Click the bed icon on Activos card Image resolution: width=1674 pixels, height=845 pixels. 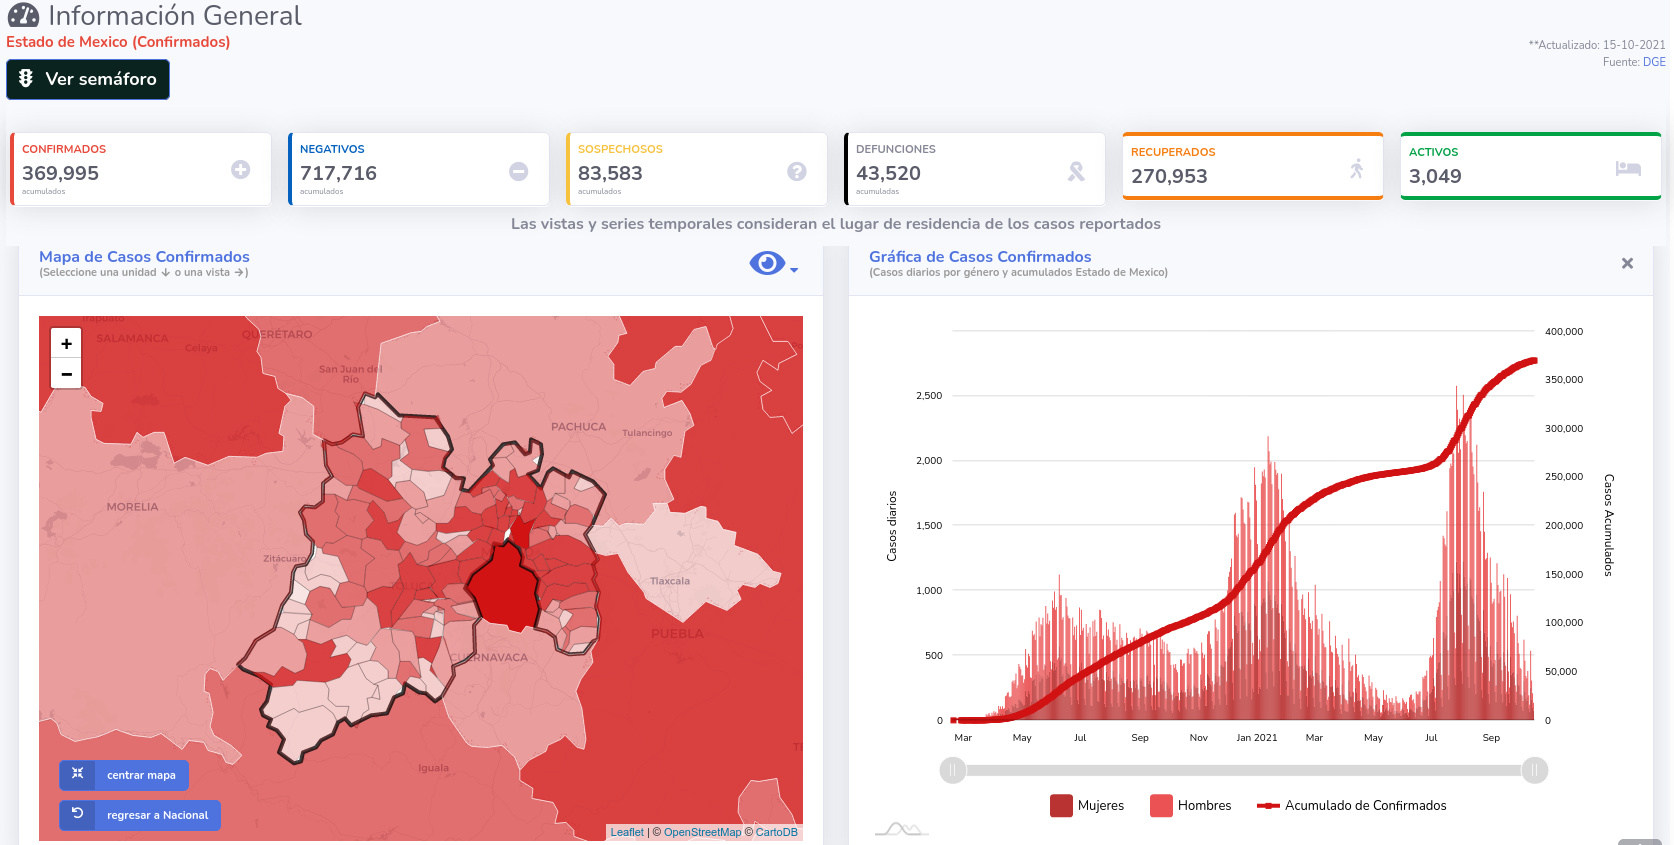click(1628, 168)
